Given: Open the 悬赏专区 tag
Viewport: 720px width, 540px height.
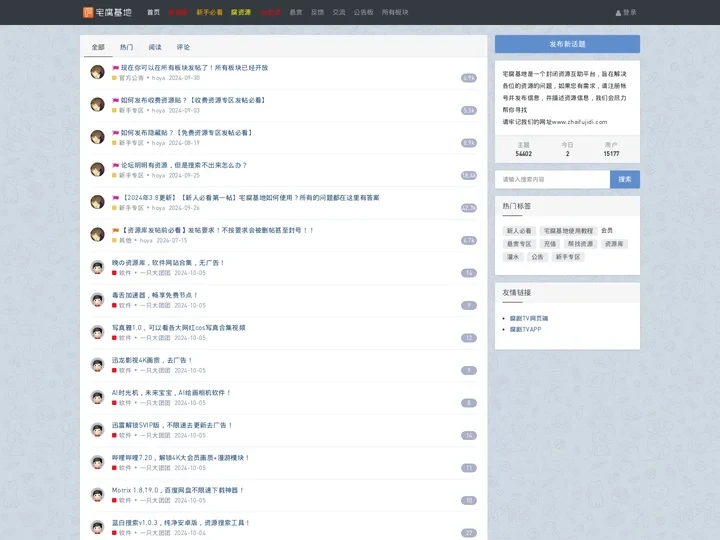Looking at the screenshot, I should (x=519, y=244).
